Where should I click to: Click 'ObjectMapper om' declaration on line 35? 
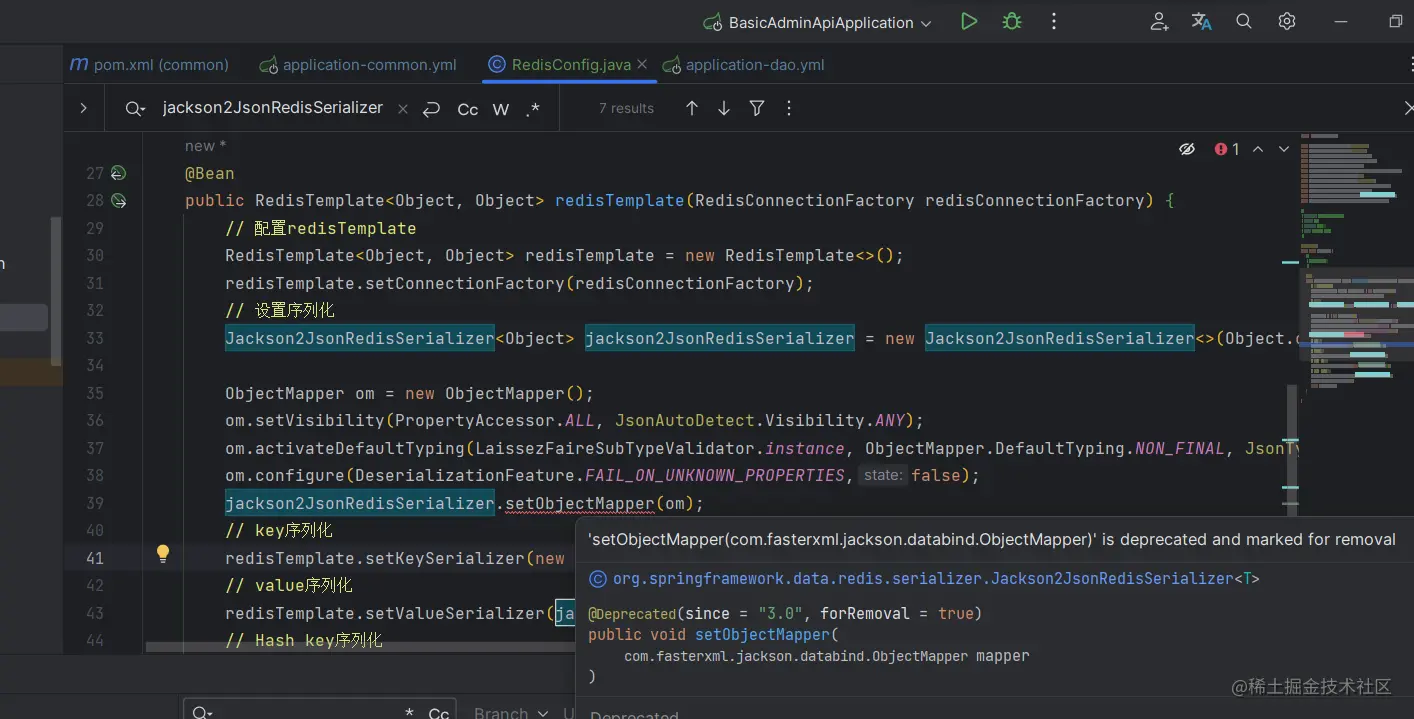point(299,393)
